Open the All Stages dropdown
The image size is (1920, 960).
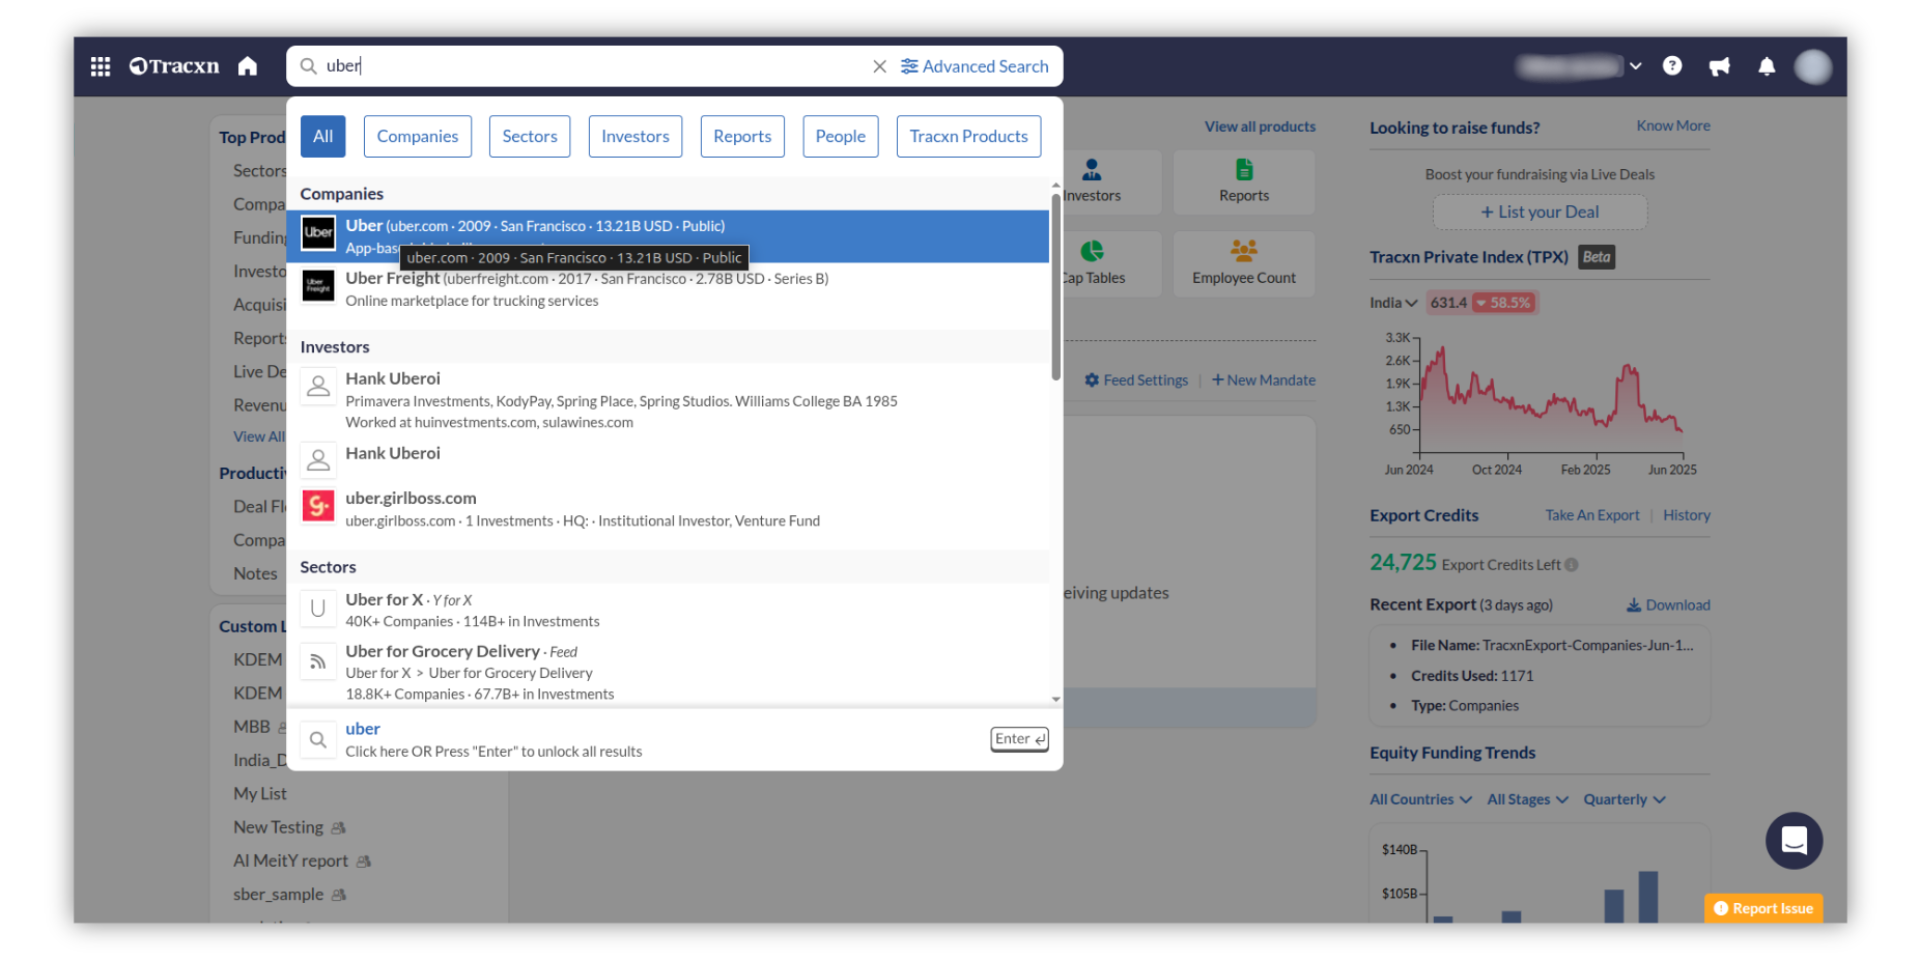point(1527,799)
